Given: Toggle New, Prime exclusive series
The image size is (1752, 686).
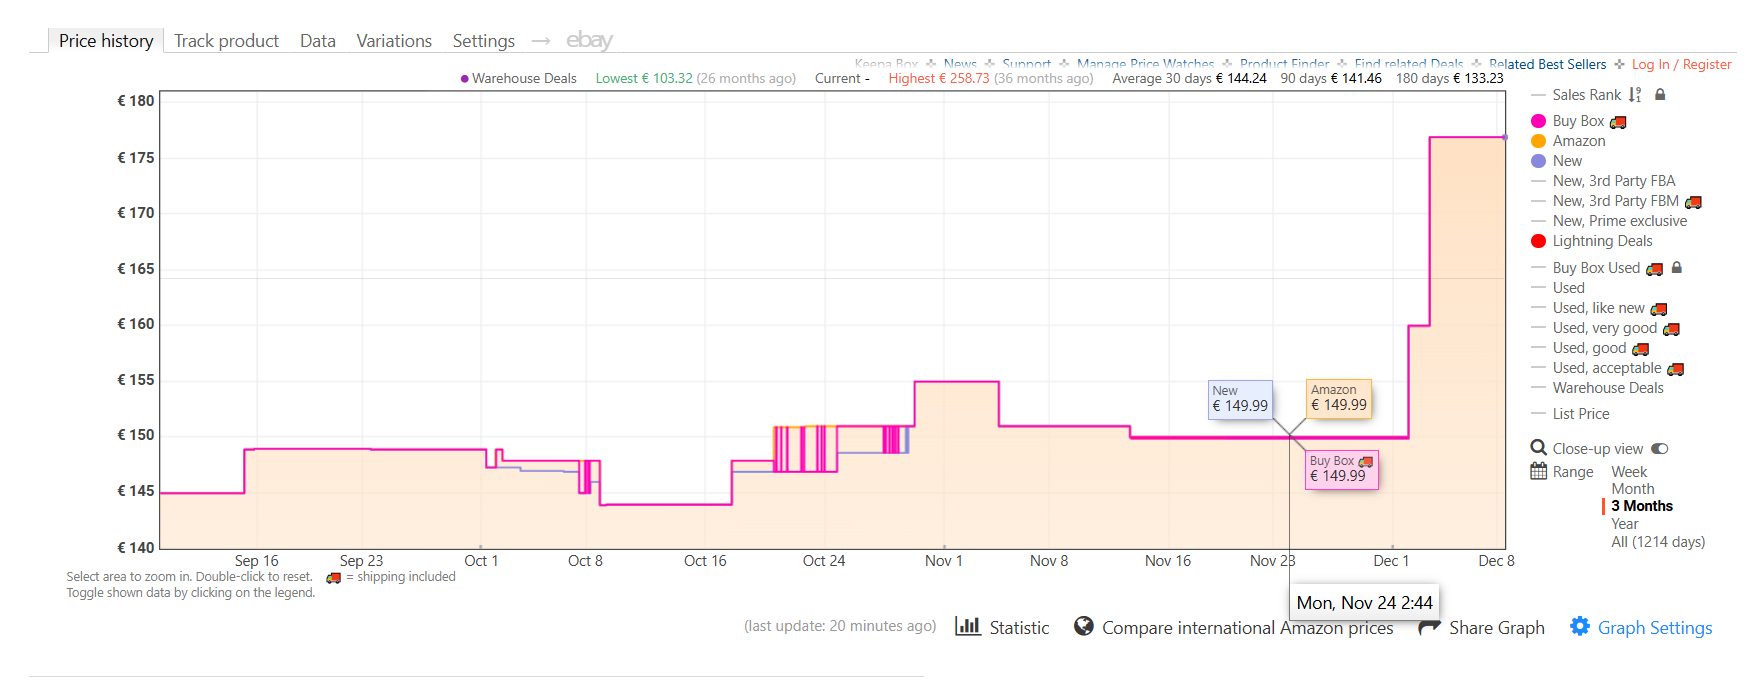Looking at the screenshot, I should click(1620, 221).
